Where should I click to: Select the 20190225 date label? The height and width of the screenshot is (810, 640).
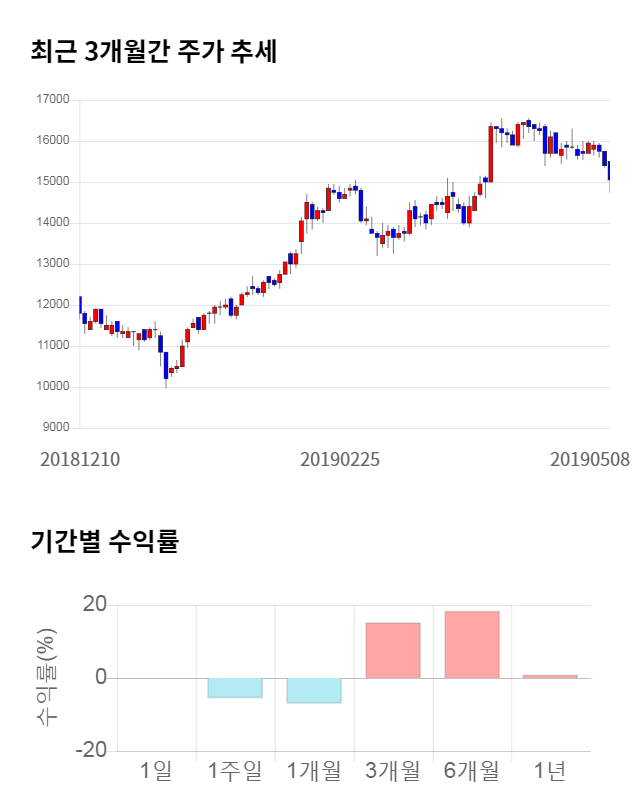(x=340, y=460)
